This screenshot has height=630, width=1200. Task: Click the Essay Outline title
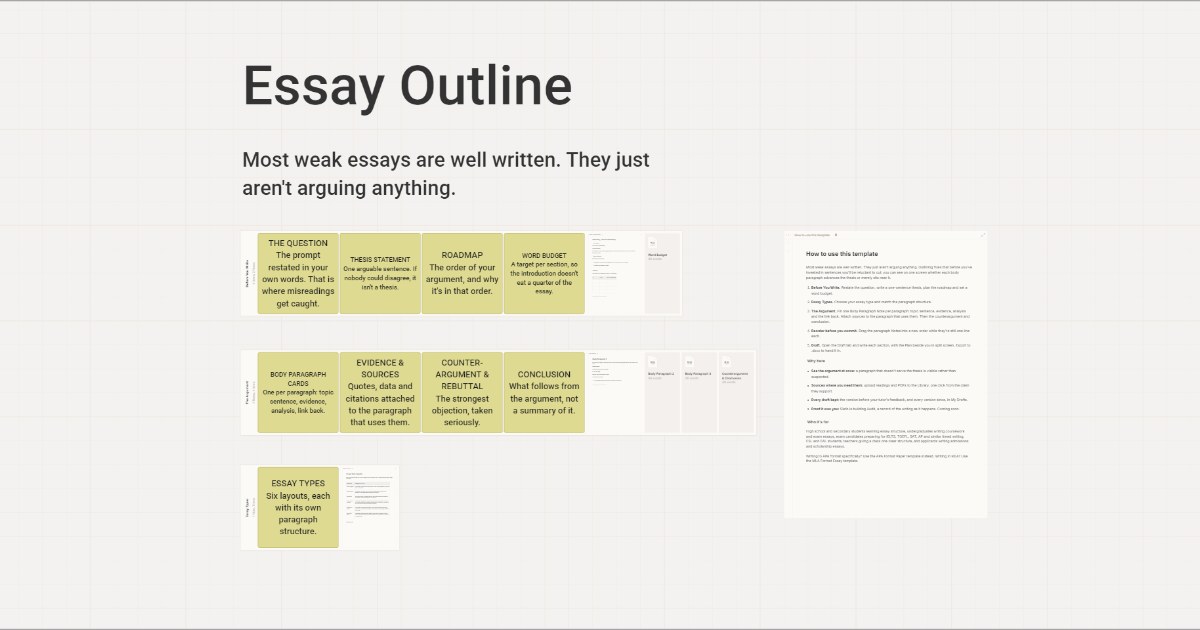(x=407, y=86)
